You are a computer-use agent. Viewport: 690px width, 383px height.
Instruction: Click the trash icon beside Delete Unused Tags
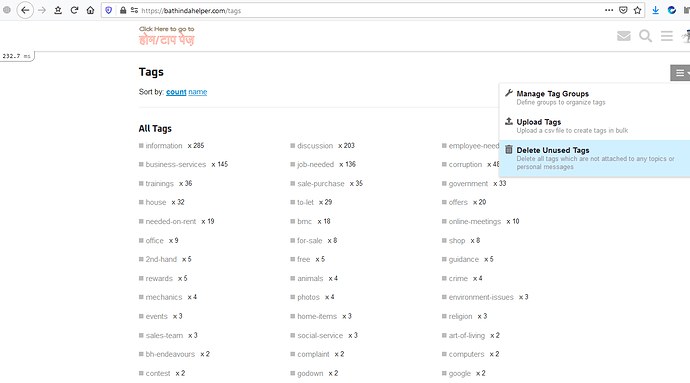coord(509,150)
